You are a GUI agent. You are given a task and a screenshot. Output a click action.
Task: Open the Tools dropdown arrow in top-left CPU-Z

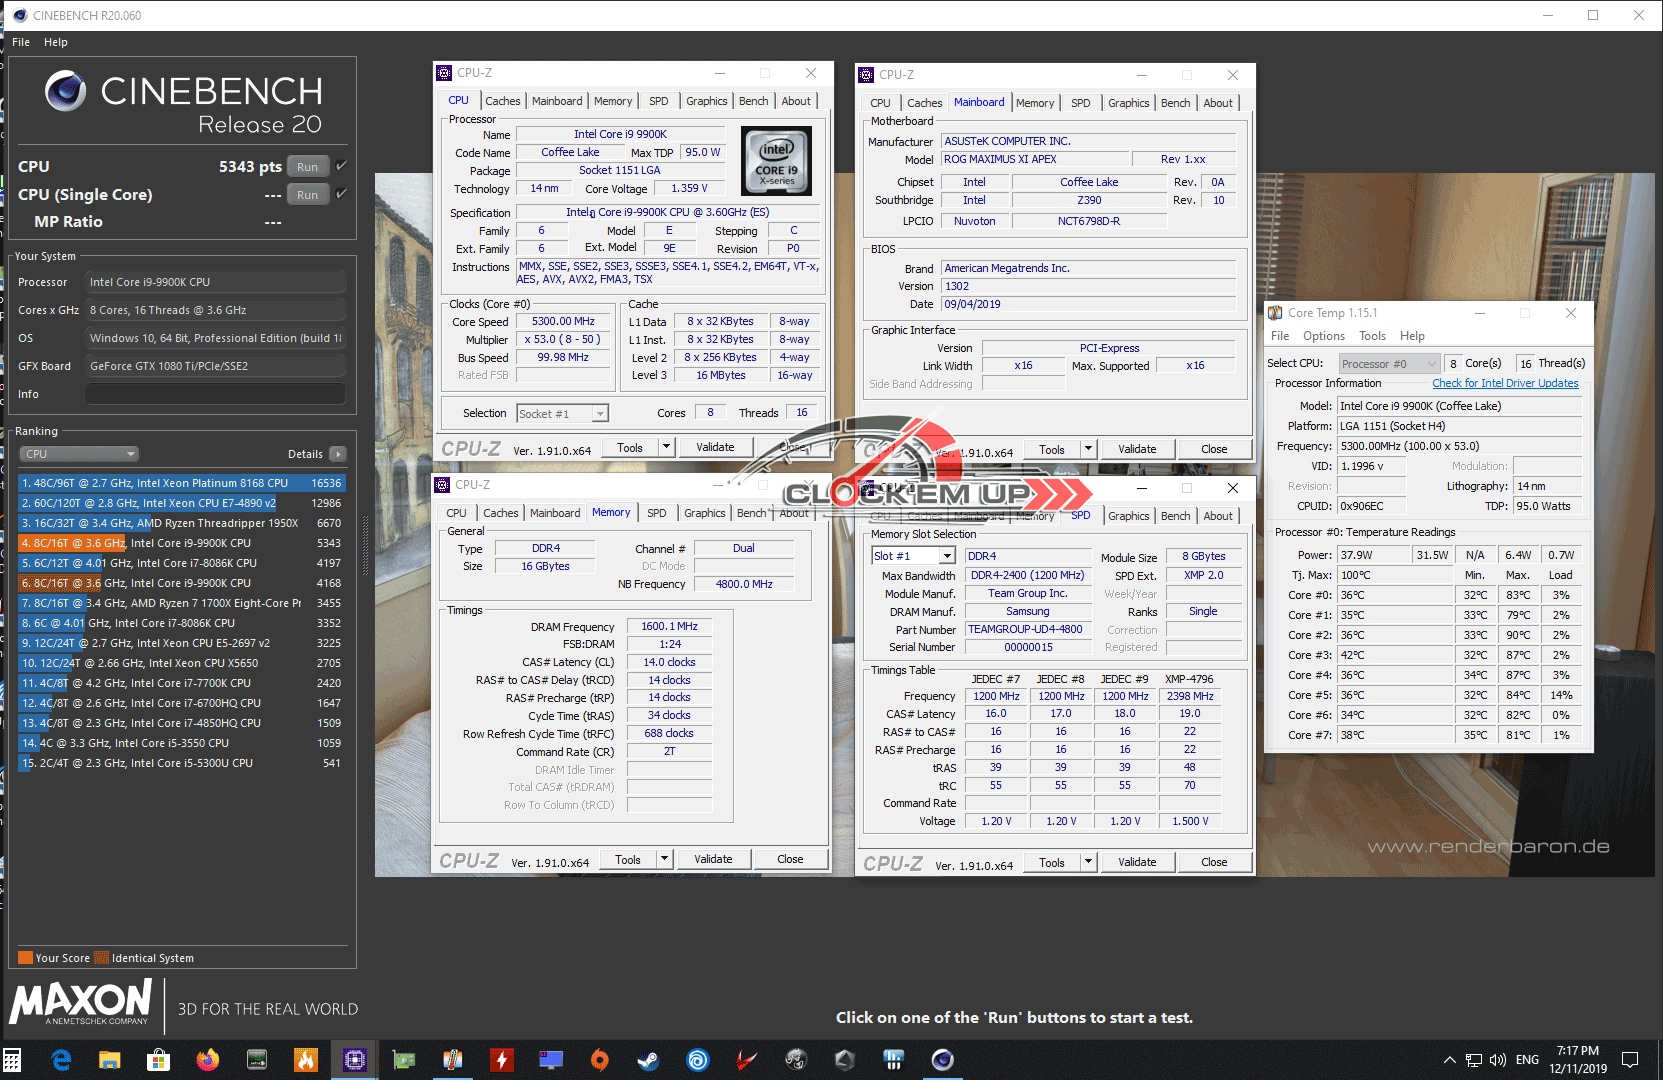point(666,447)
